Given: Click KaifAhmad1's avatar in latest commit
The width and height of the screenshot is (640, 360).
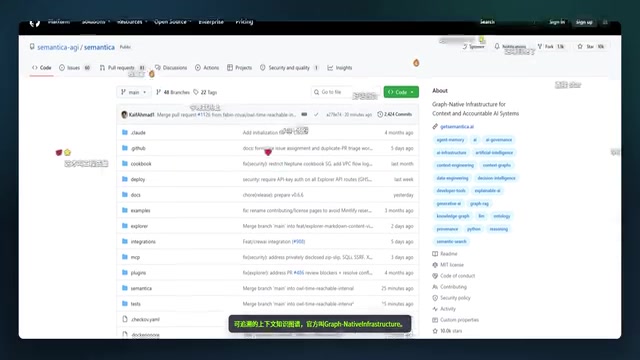Looking at the screenshot, I should (x=124, y=115).
